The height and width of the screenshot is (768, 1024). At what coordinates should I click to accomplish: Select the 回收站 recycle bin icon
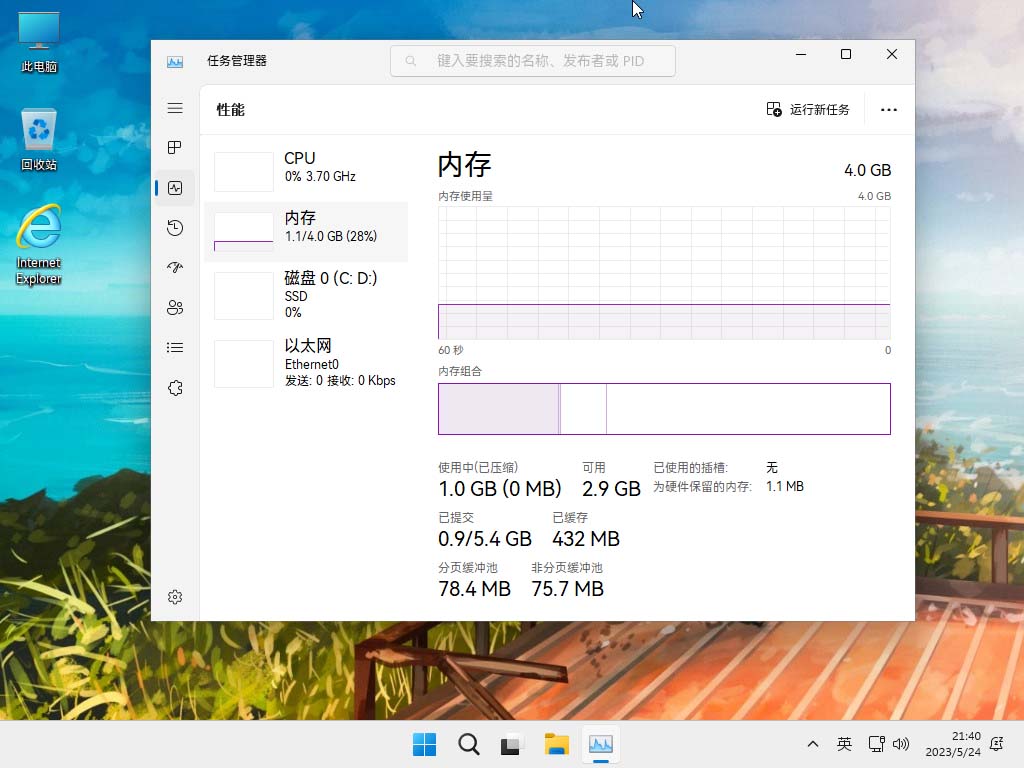click(x=39, y=140)
